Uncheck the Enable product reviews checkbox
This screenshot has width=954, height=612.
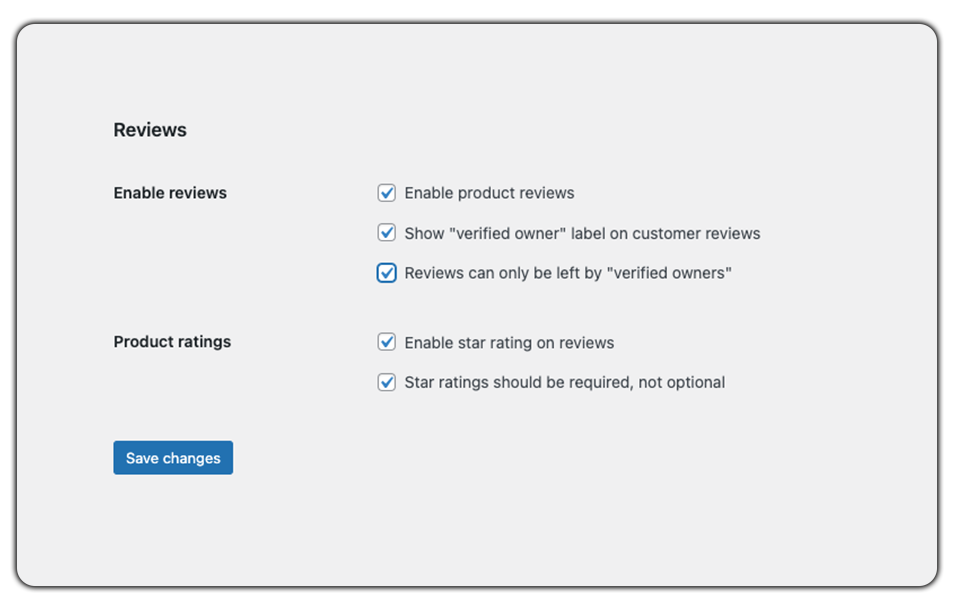pyautogui.click(x=386, y=193)
